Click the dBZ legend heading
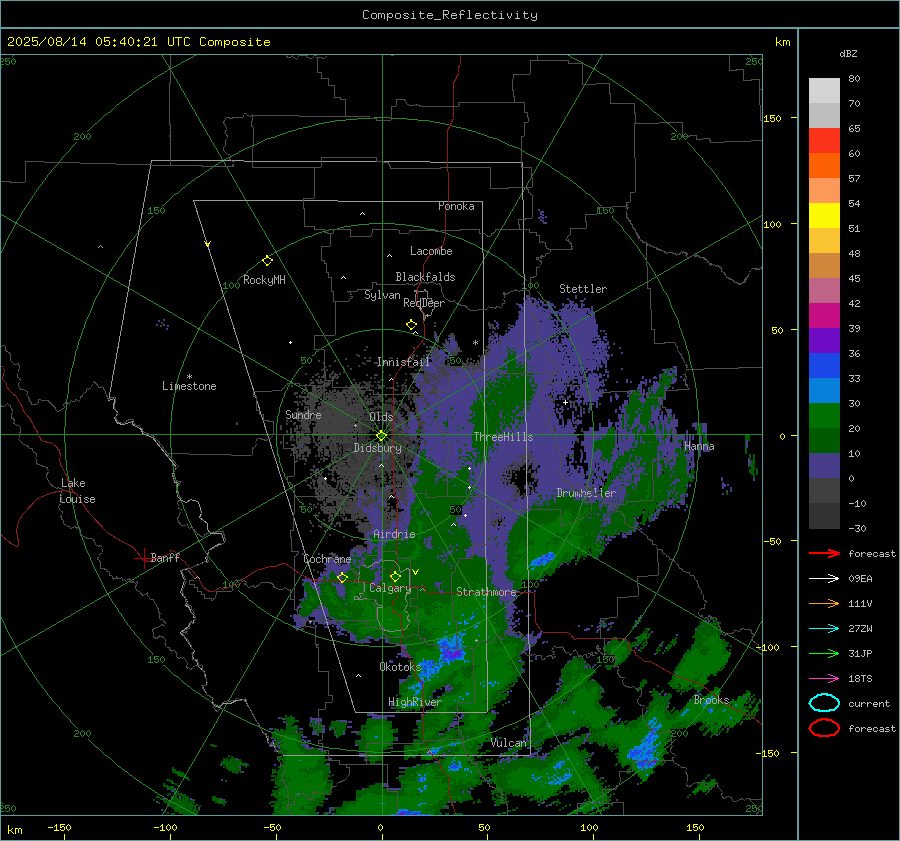The image size is (900, 841). (x=848, y=53)
